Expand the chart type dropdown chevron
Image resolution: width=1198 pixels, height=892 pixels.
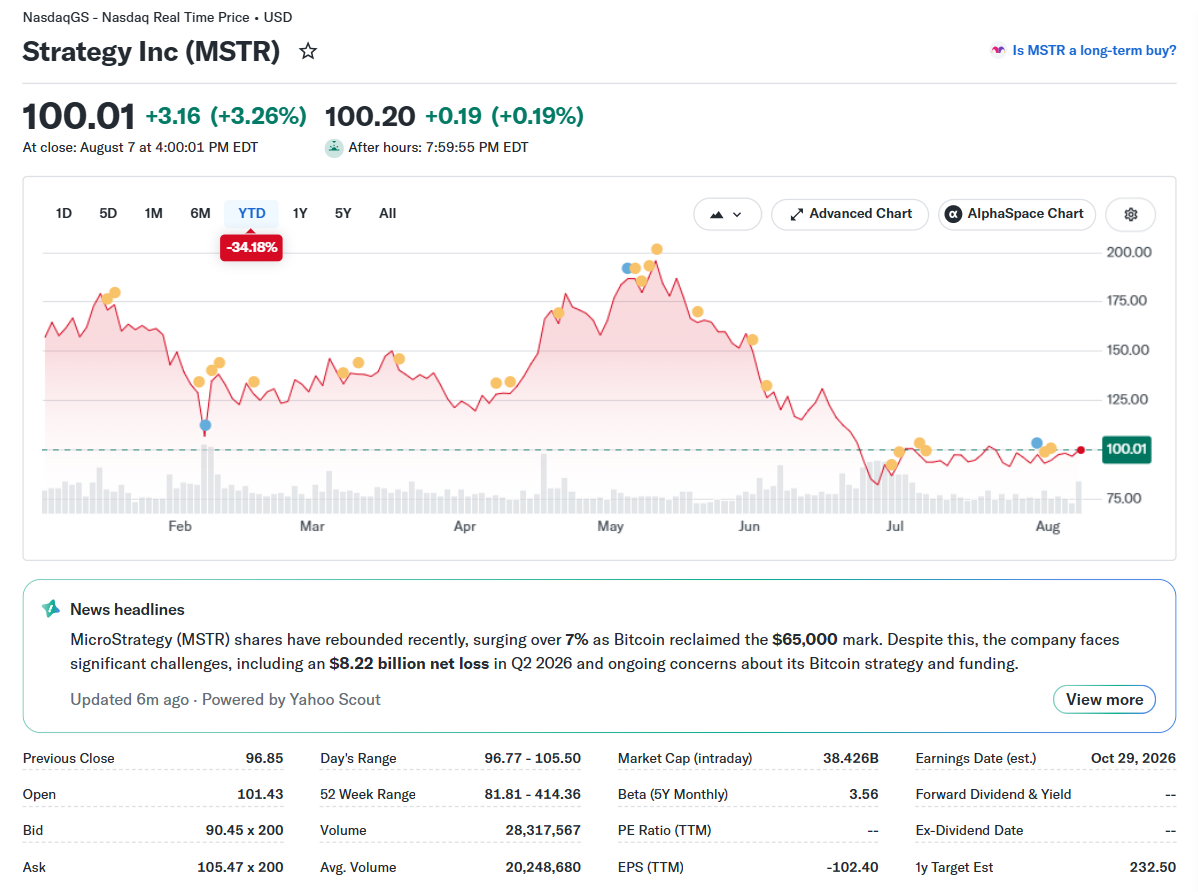[737, 215]
